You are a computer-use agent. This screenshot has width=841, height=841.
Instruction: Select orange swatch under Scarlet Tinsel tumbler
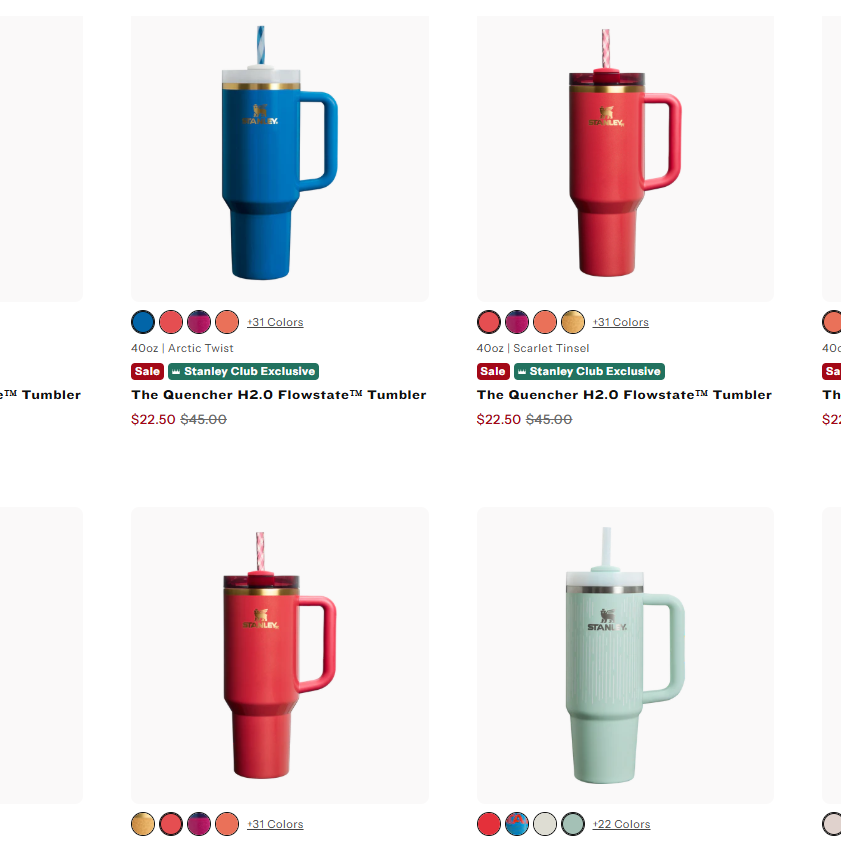pos(545,322)
